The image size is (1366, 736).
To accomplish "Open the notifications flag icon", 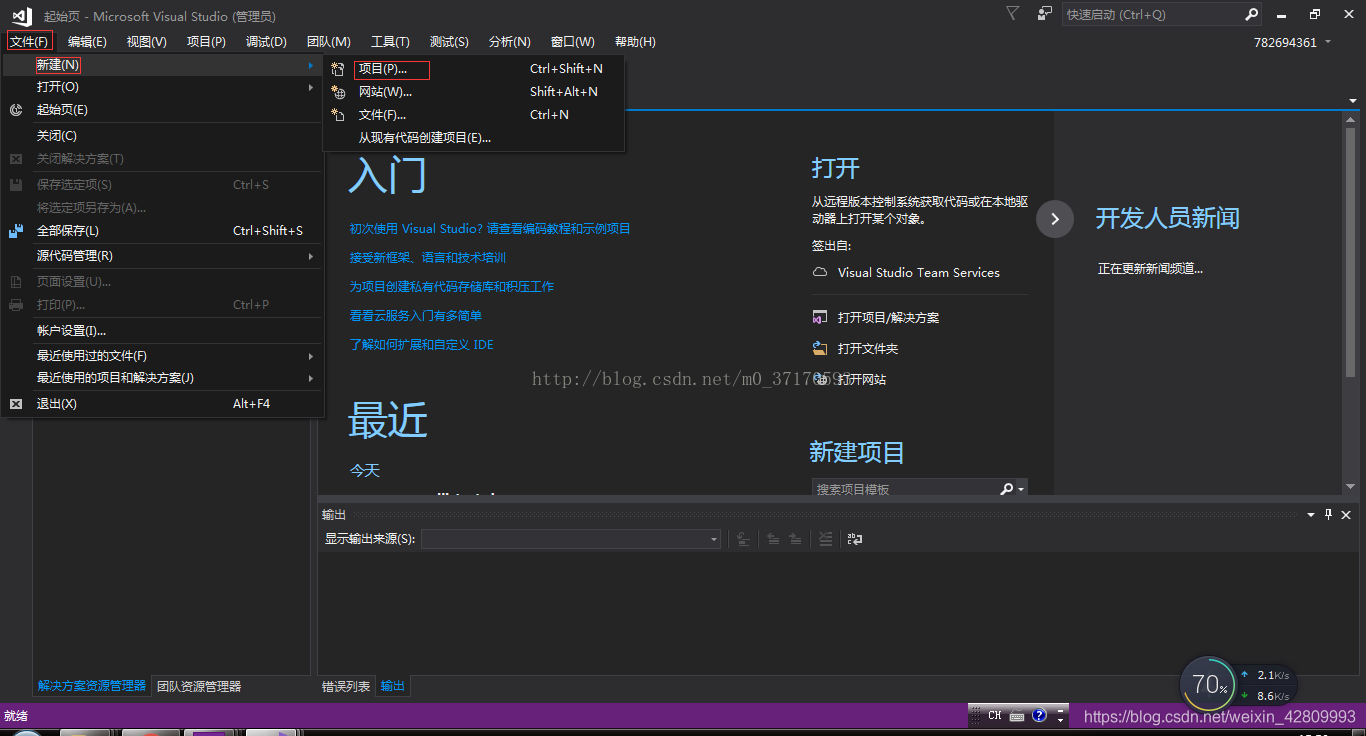I will coord(1013,14).
